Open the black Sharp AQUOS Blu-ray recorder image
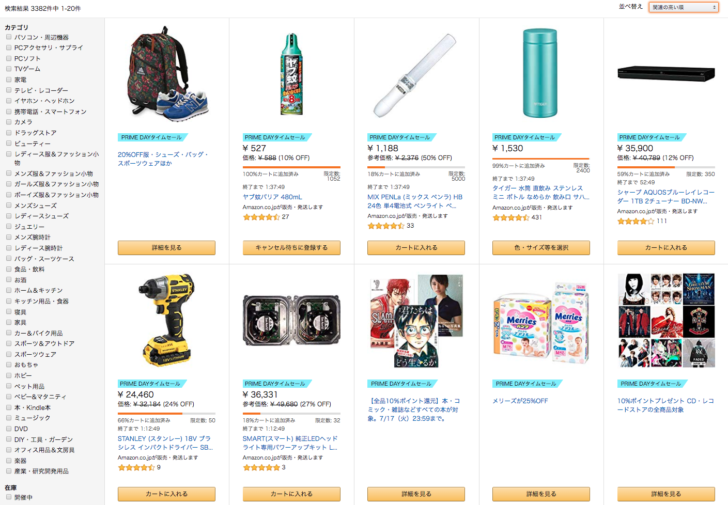Image resolution: width=728 pixels, height=505 pixels. tap(666, 74)
